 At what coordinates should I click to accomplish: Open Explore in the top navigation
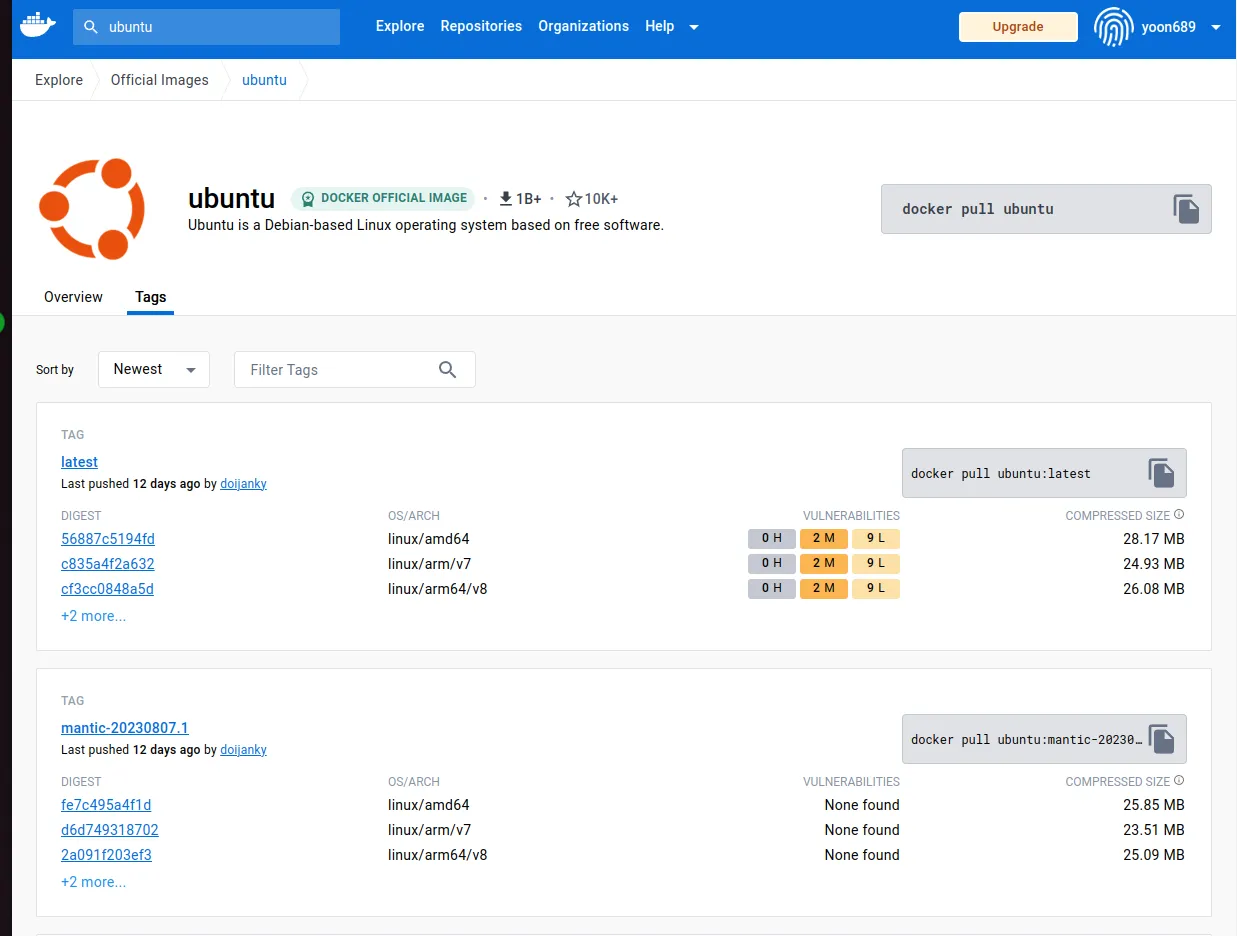tap(400, 26)
